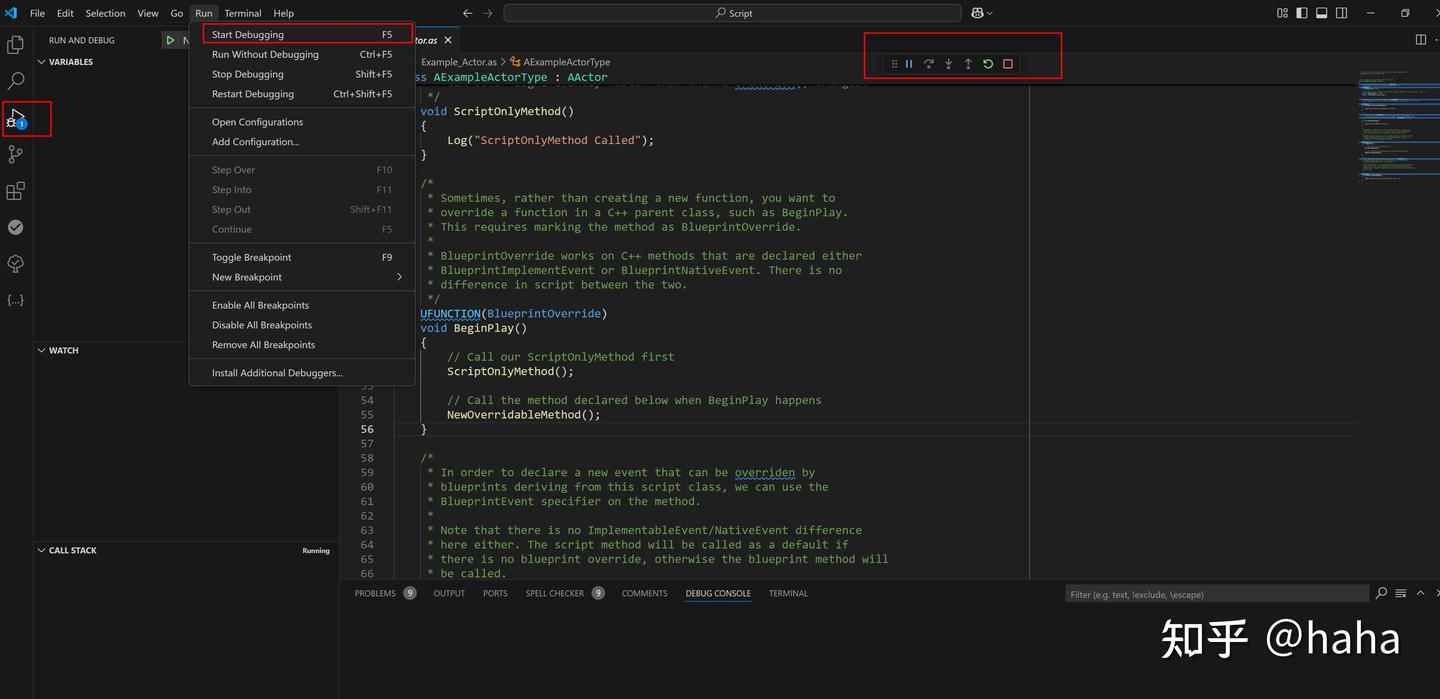Click Remove All Breakpoints

coord(262,344)
